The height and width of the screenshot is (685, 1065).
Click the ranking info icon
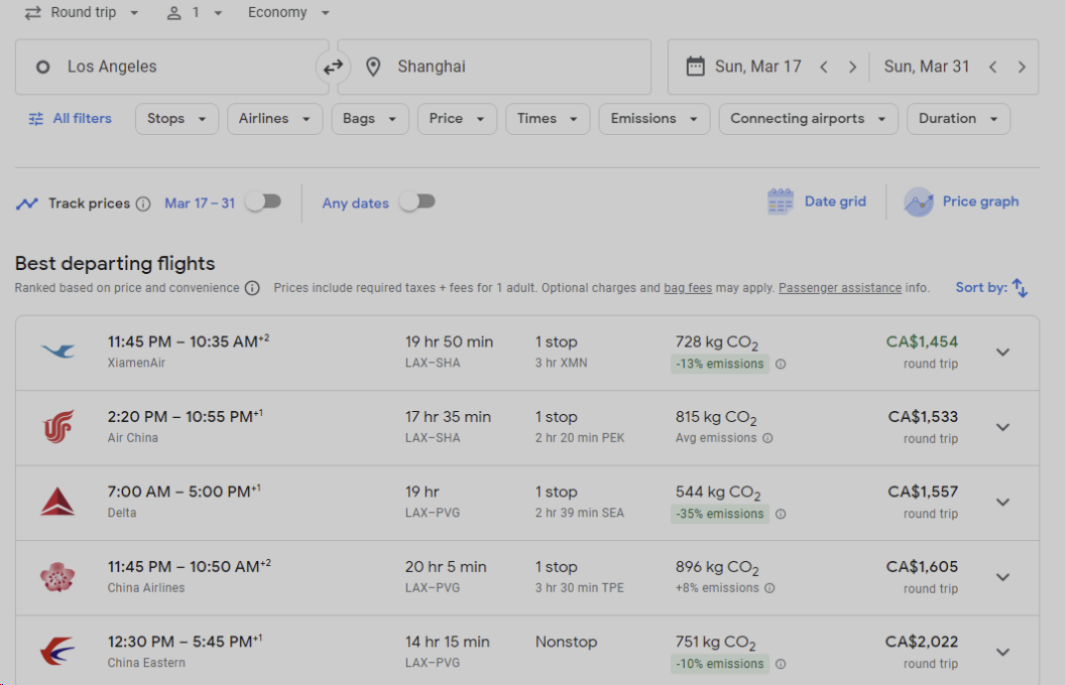252,288
